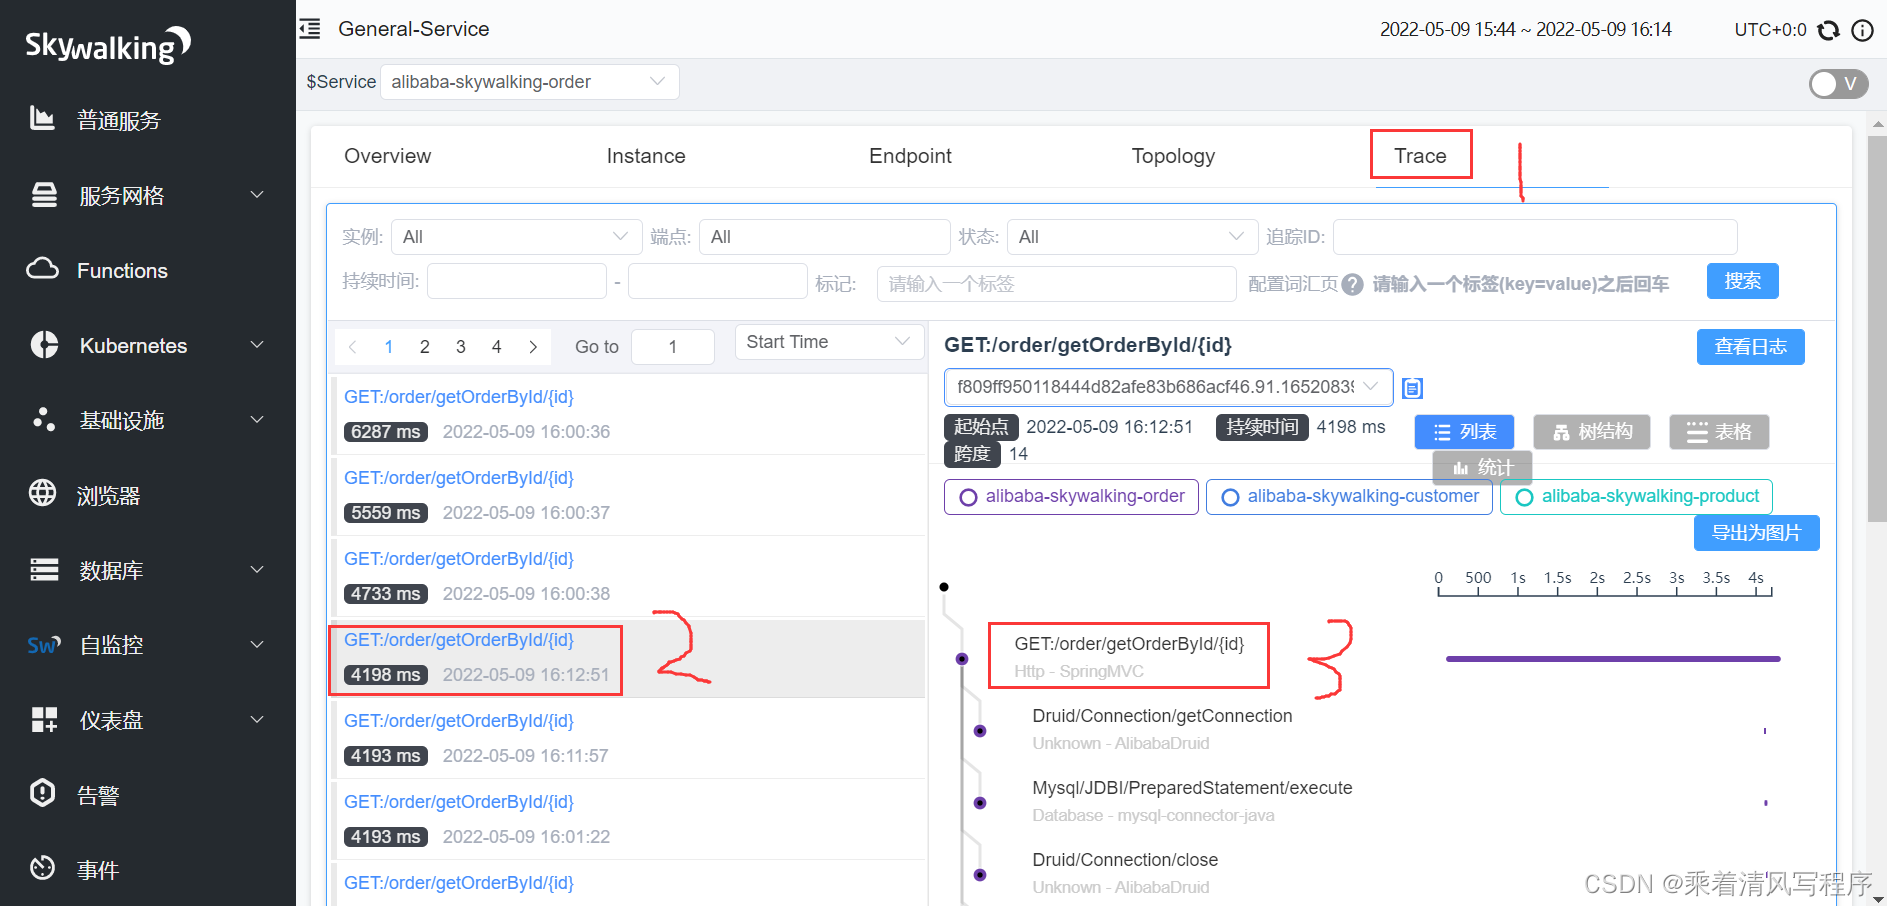Expand 仪表盘 menu chevron
1887x906 pixels.
(257, 719)
